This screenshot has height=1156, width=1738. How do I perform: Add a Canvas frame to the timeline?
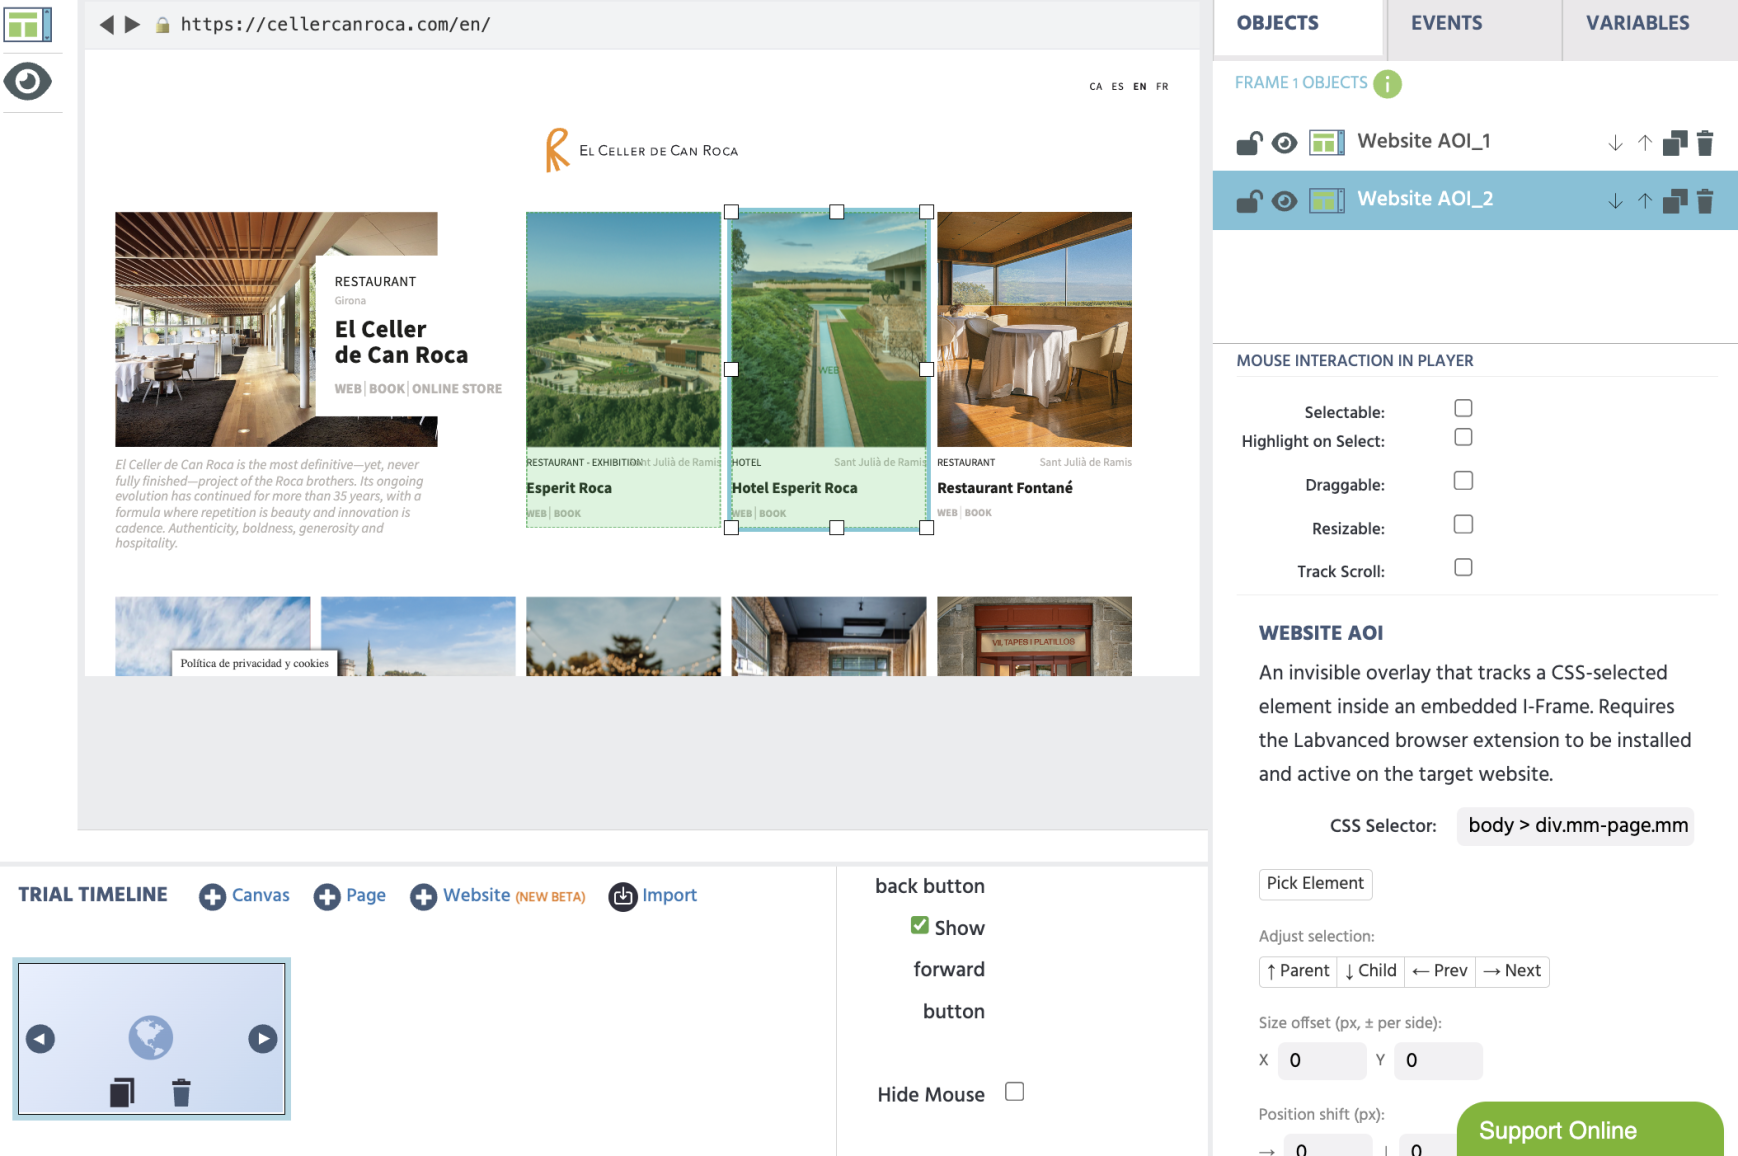pos(244,896)
